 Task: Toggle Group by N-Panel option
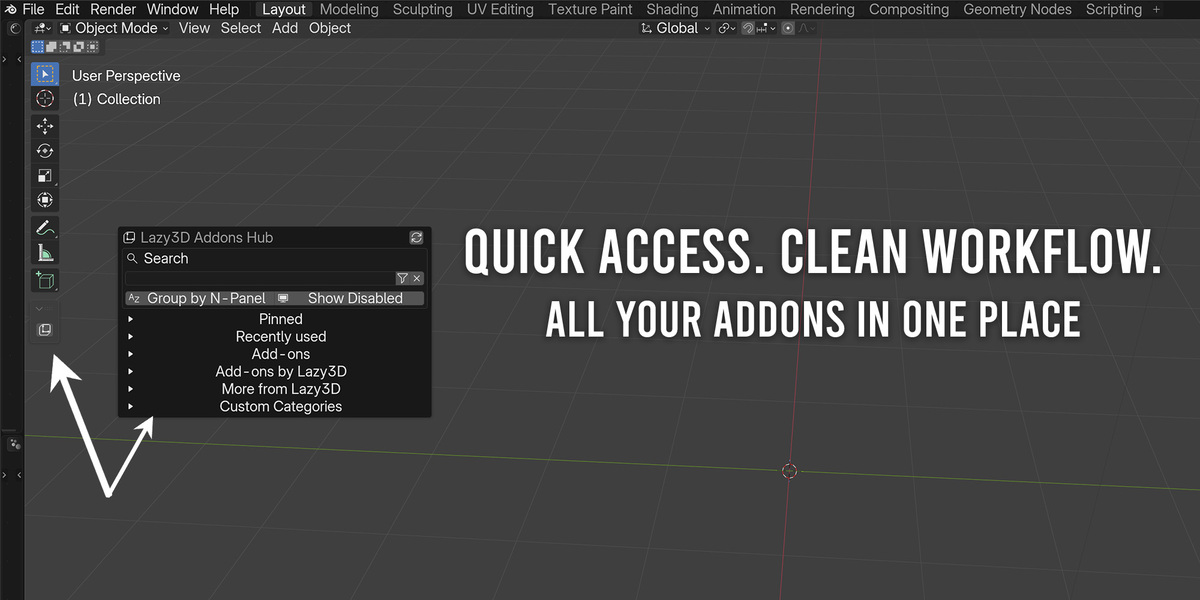point(198,298)
